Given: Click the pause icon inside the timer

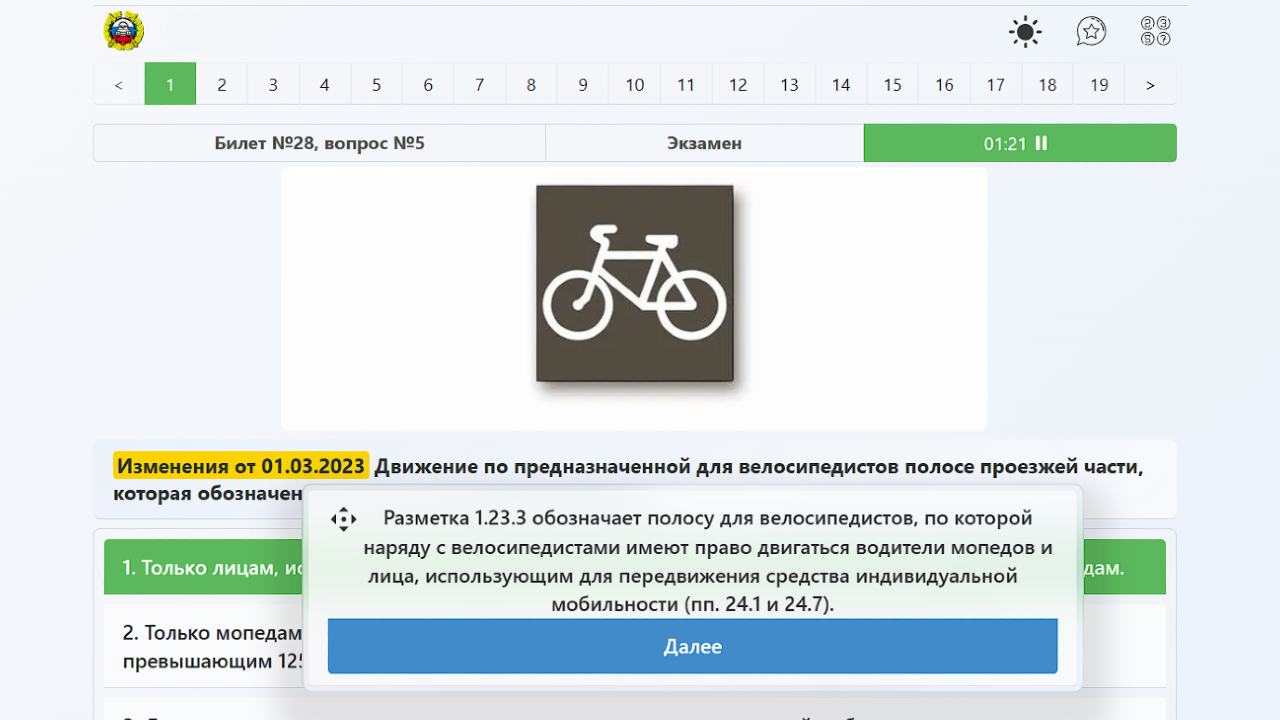Looking at the screenshot, I should coord(1040,143).
